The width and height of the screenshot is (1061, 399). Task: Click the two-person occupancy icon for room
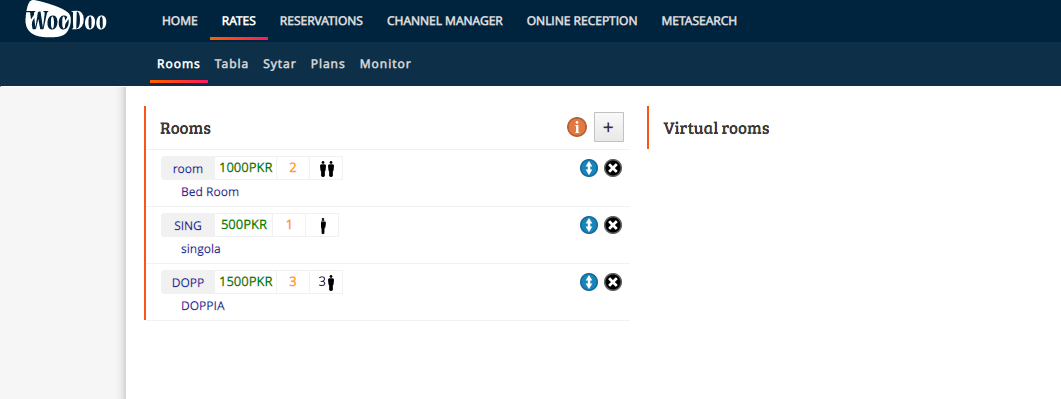click(x=327, y=168)
